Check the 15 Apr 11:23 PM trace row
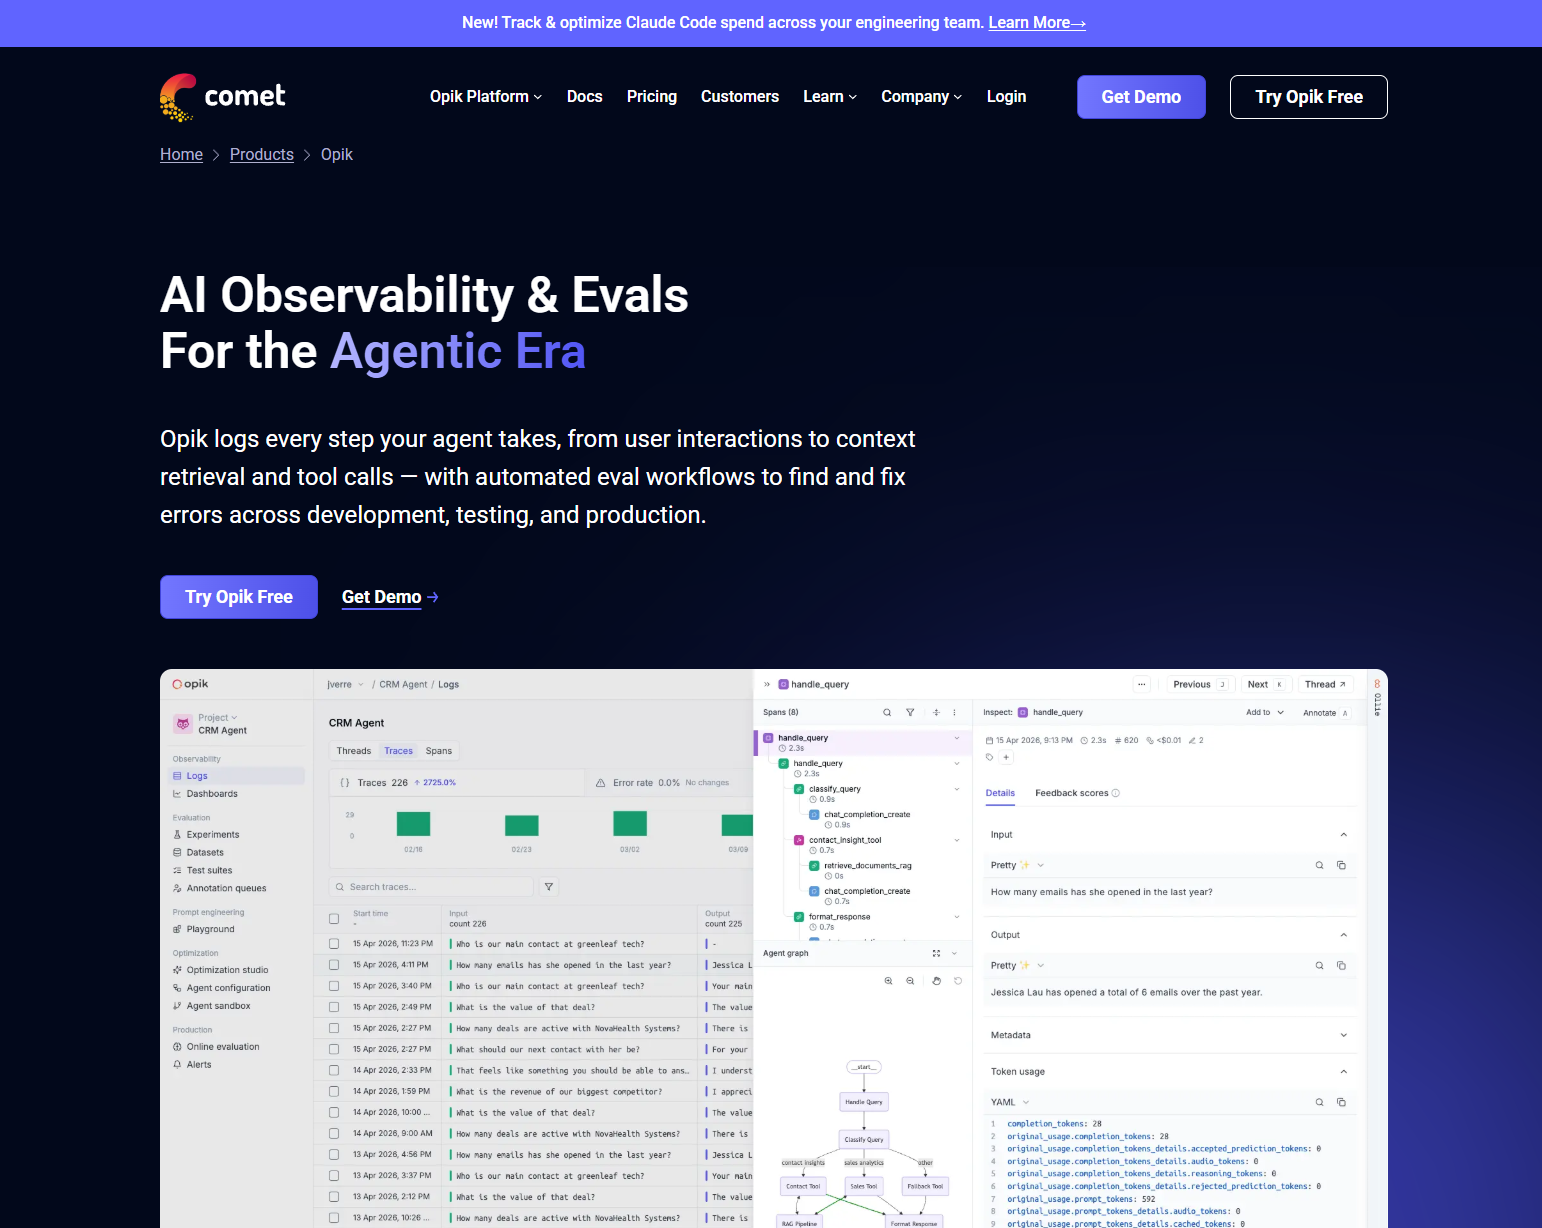This screenshot has width=1542, height=1228. pos(334,944)
